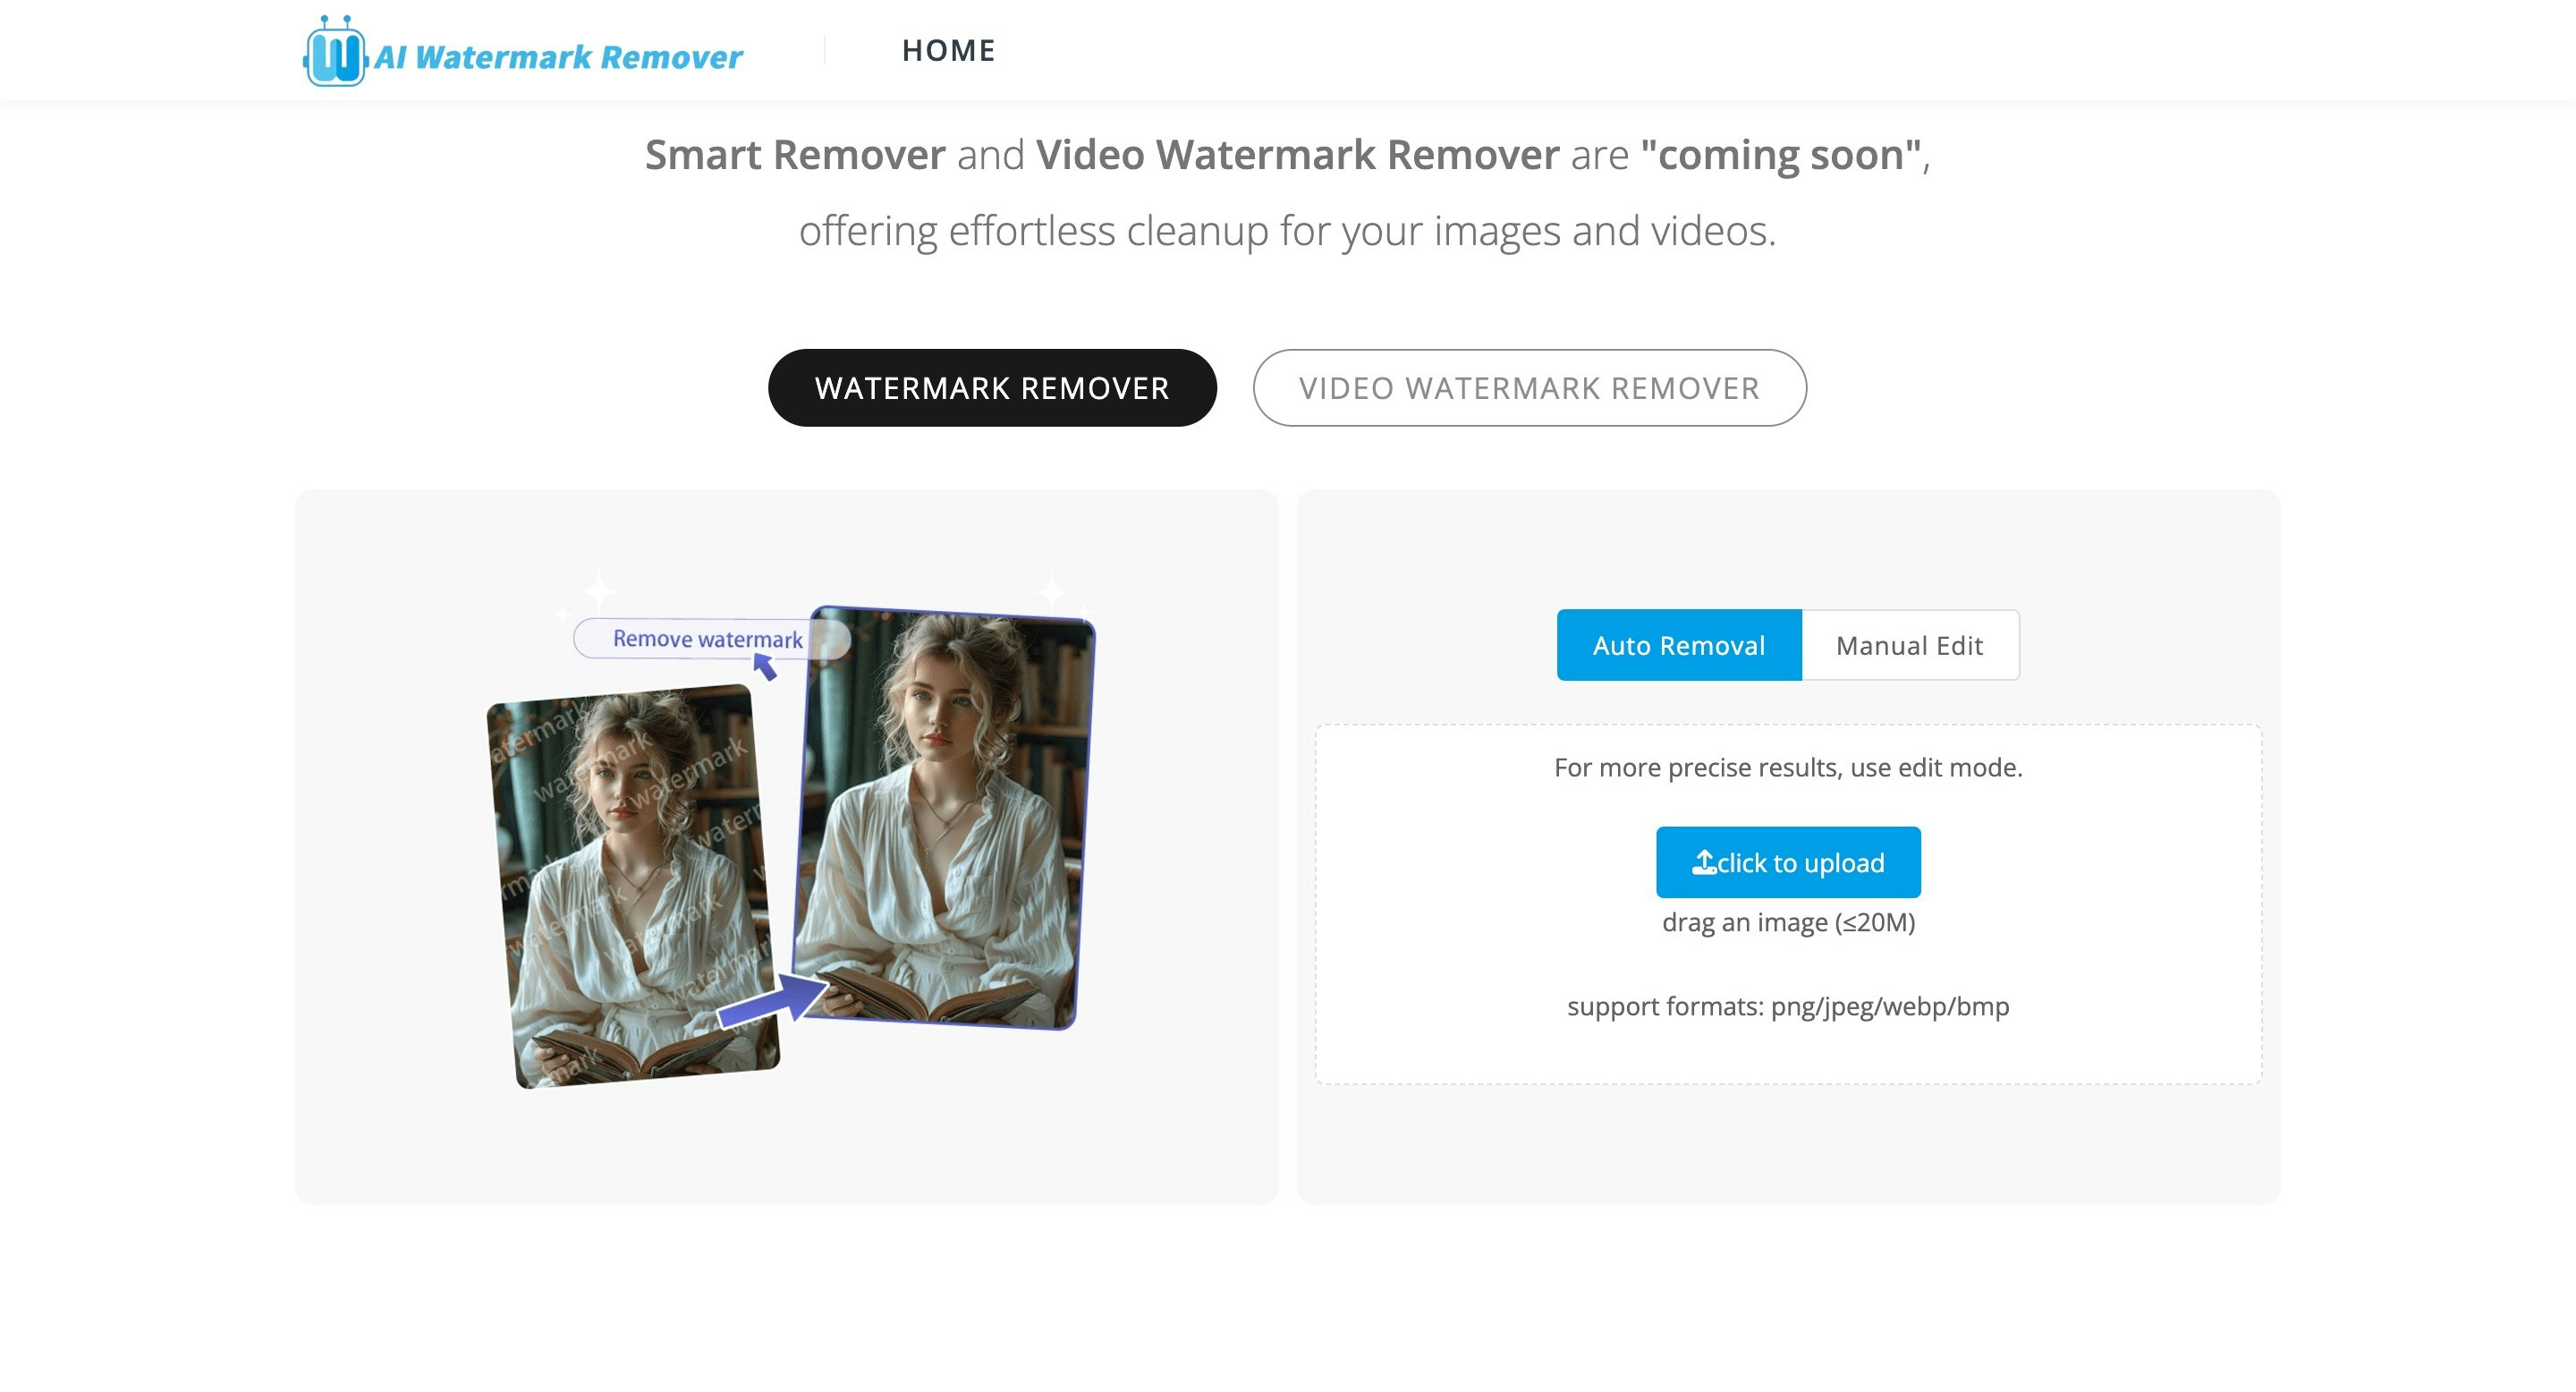The height and width of the screenshot is (1392, 2576).
Task: Select the WATERMARK REMOVER tab
Action: [991, 388]
